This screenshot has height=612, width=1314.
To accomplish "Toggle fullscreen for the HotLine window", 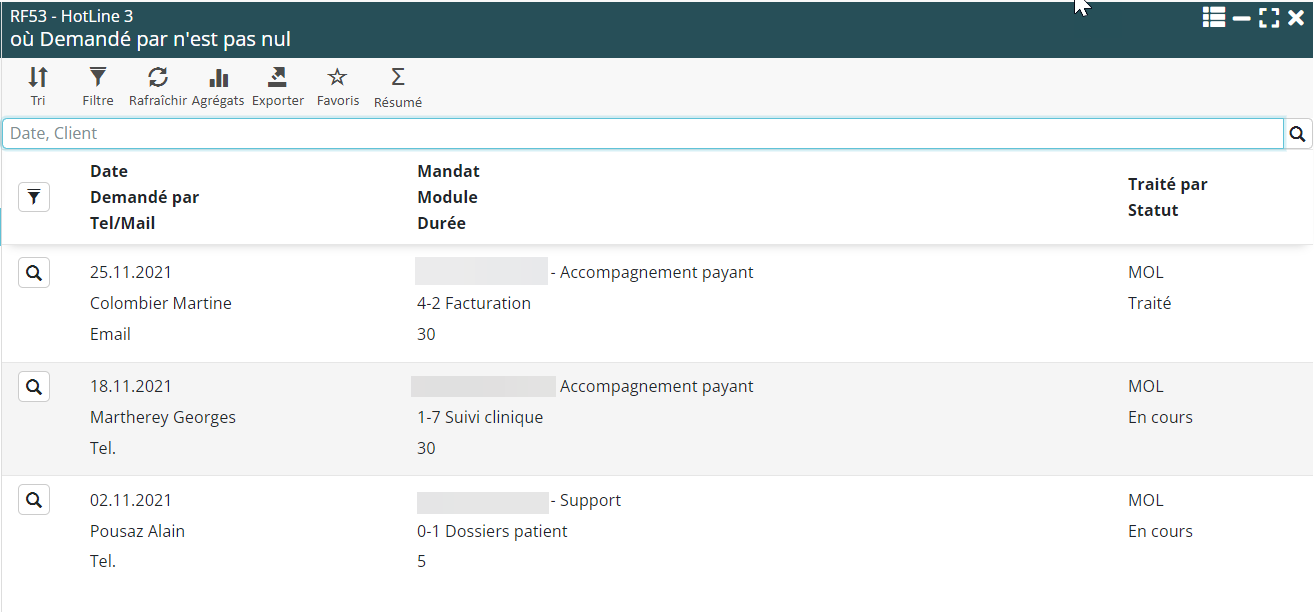I will (1269, 18).
